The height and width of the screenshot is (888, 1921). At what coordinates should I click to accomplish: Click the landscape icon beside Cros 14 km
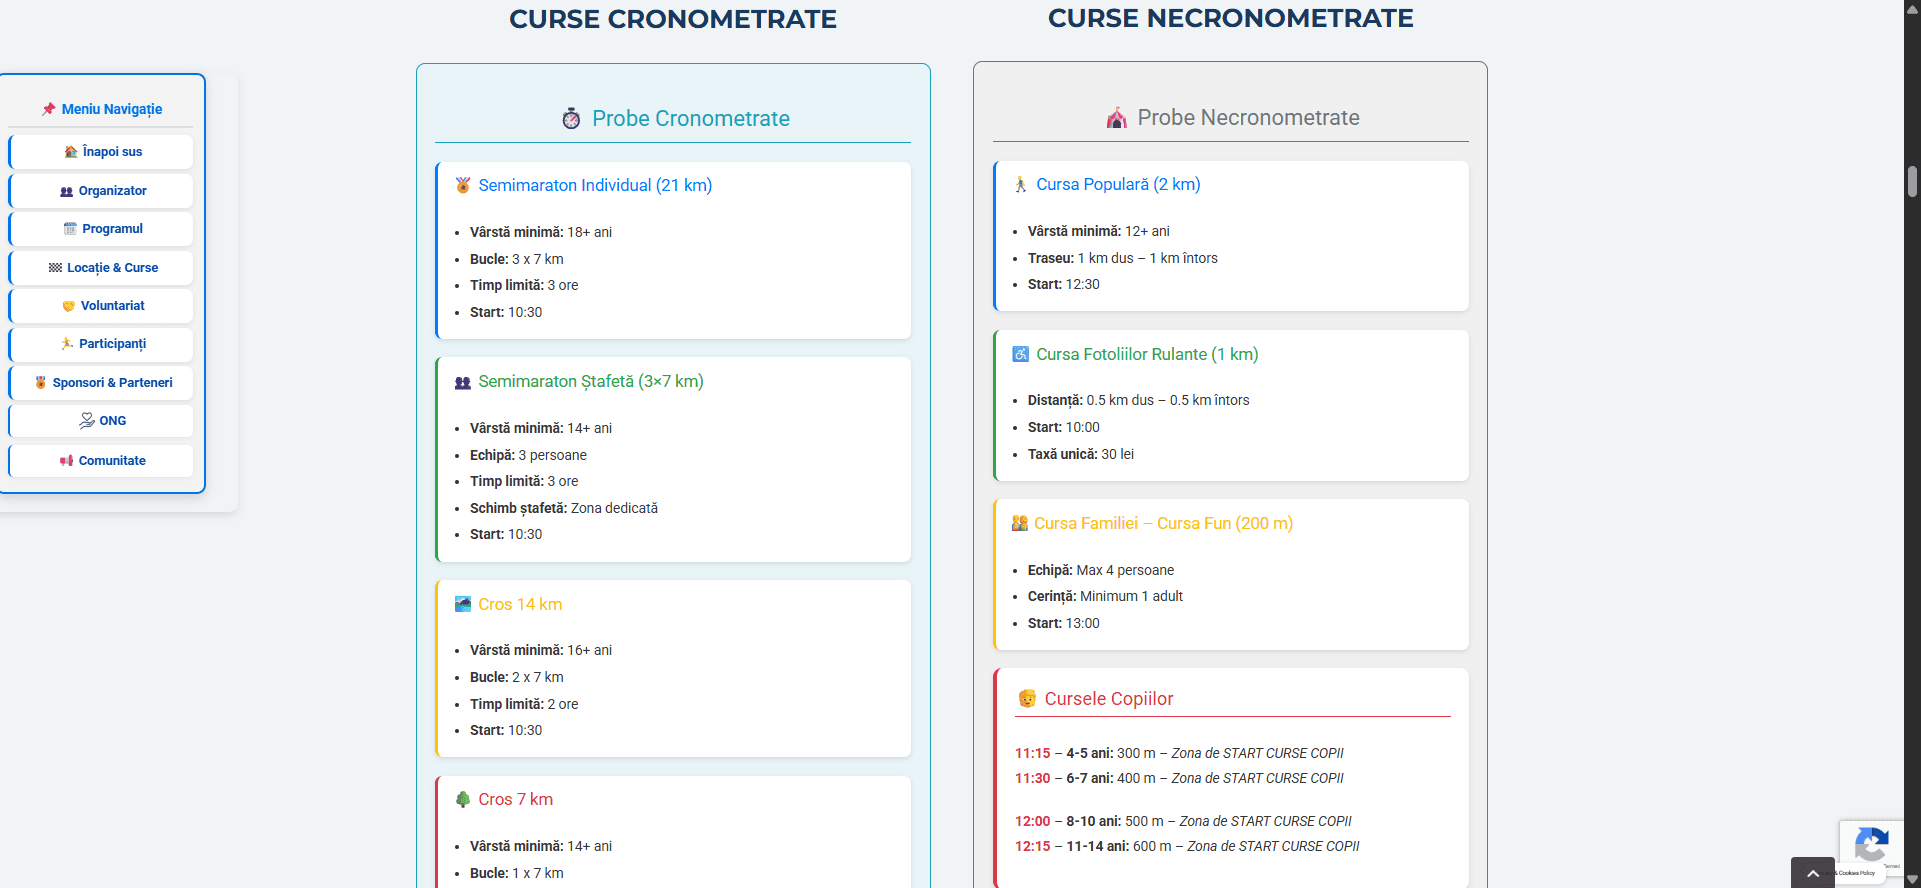pyautogui.click(x=463, y=604)
